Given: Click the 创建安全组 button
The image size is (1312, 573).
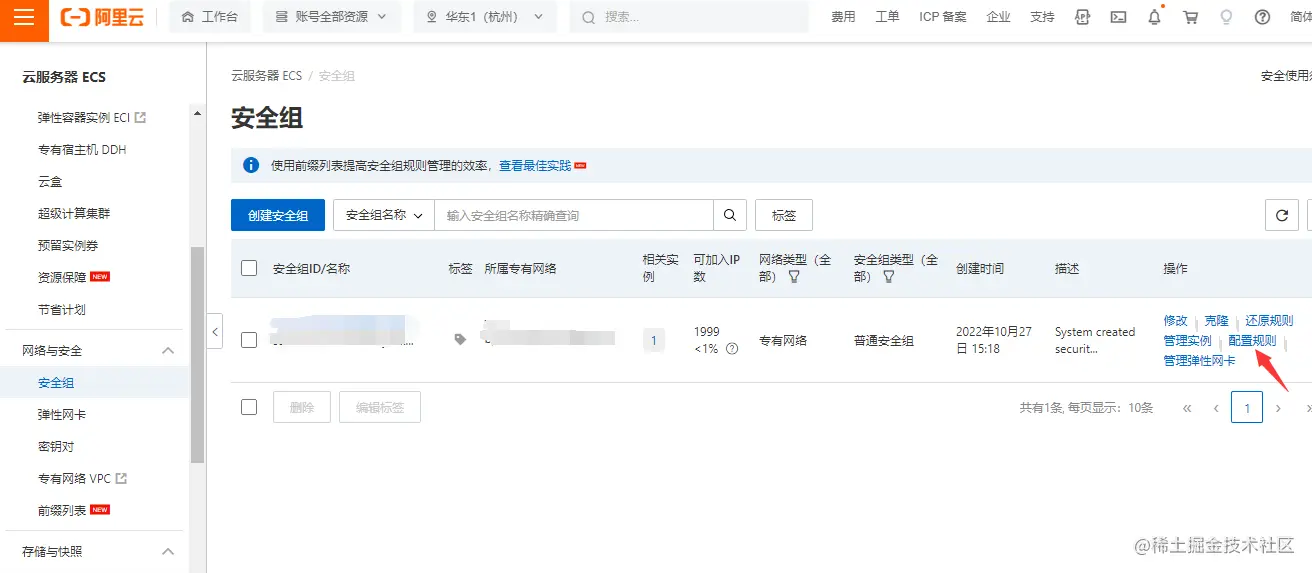Looking at the screenshot, I should (278, 215).
